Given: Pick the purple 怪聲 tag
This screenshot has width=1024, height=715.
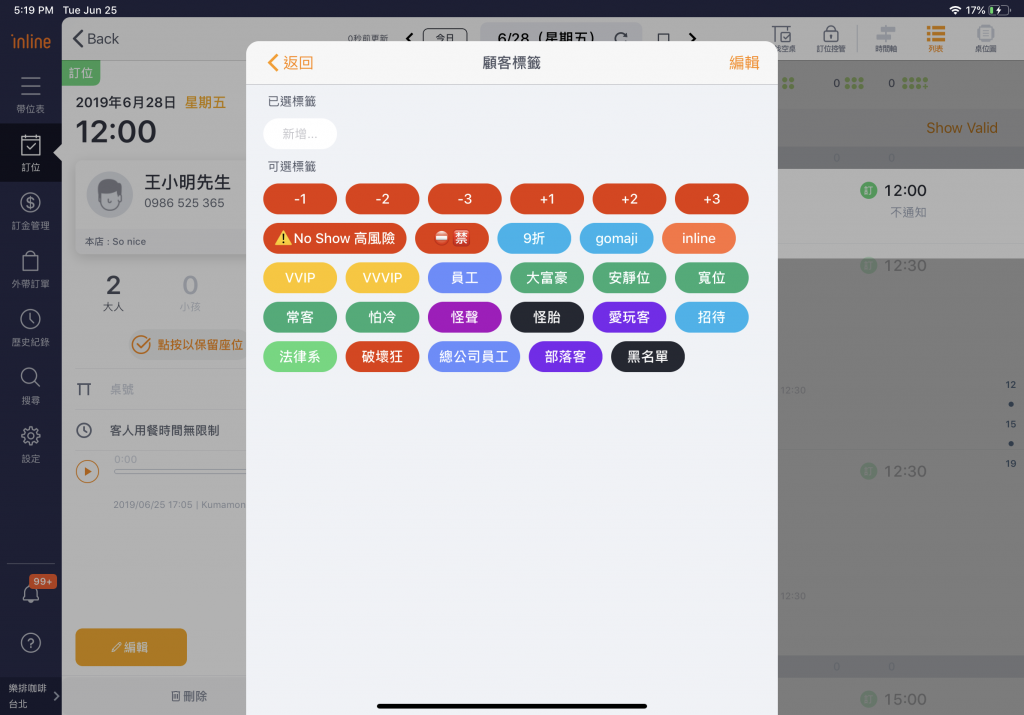Looking at the screenshot, I should point(464,317).
